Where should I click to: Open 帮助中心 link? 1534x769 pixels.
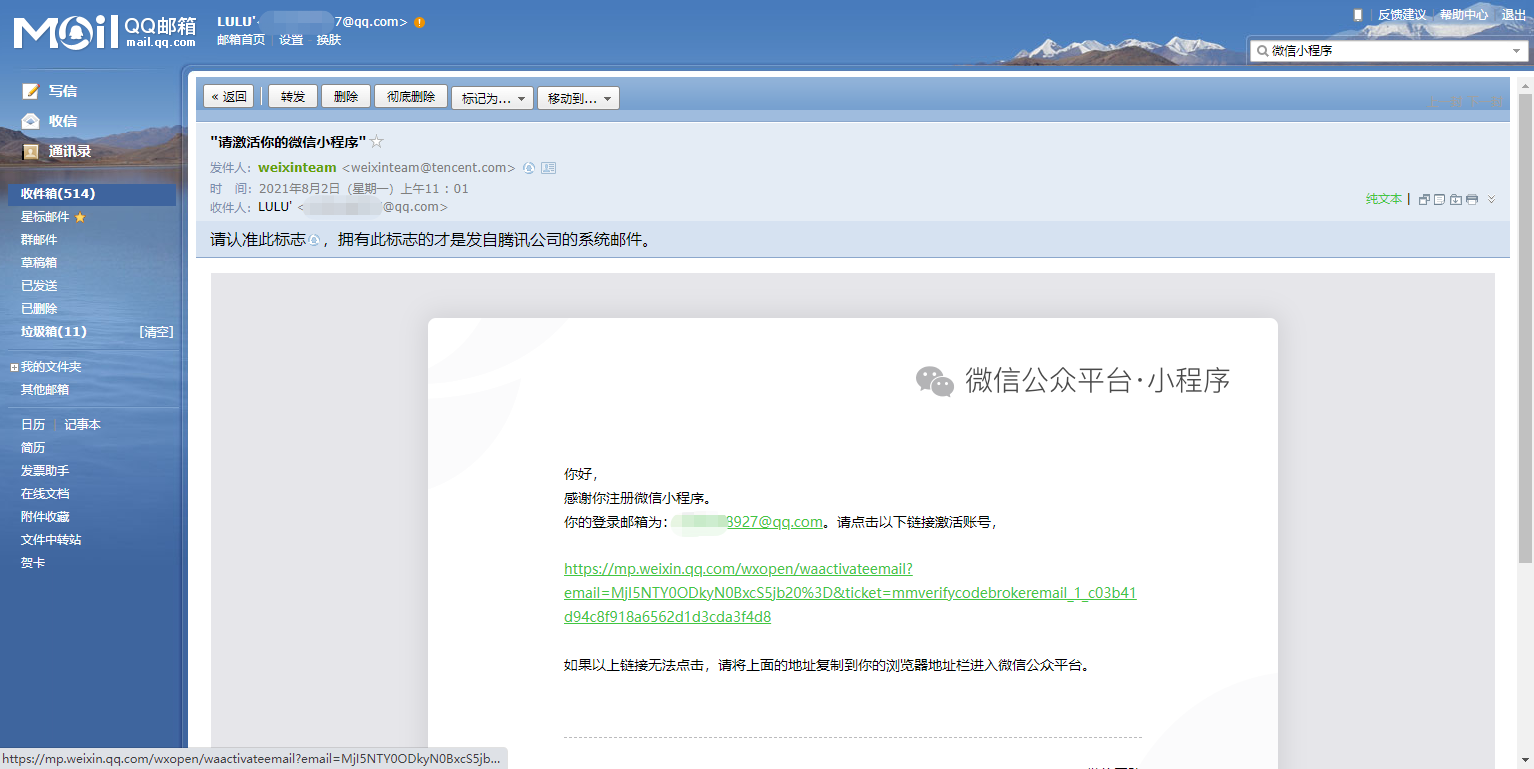click(x=1464, y=15)
